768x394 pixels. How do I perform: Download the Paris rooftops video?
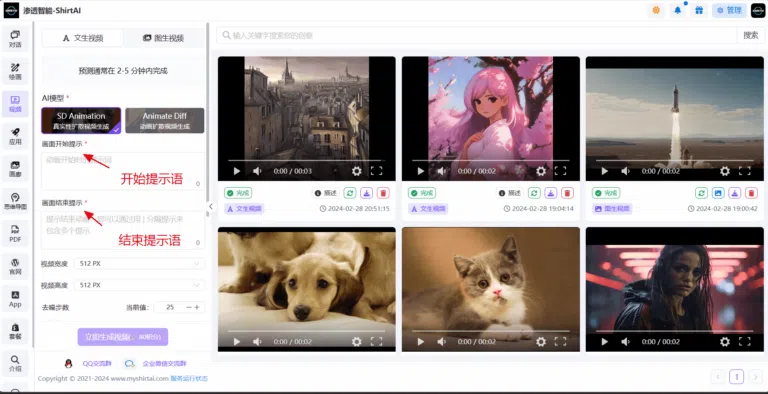[x=366, y=193]
